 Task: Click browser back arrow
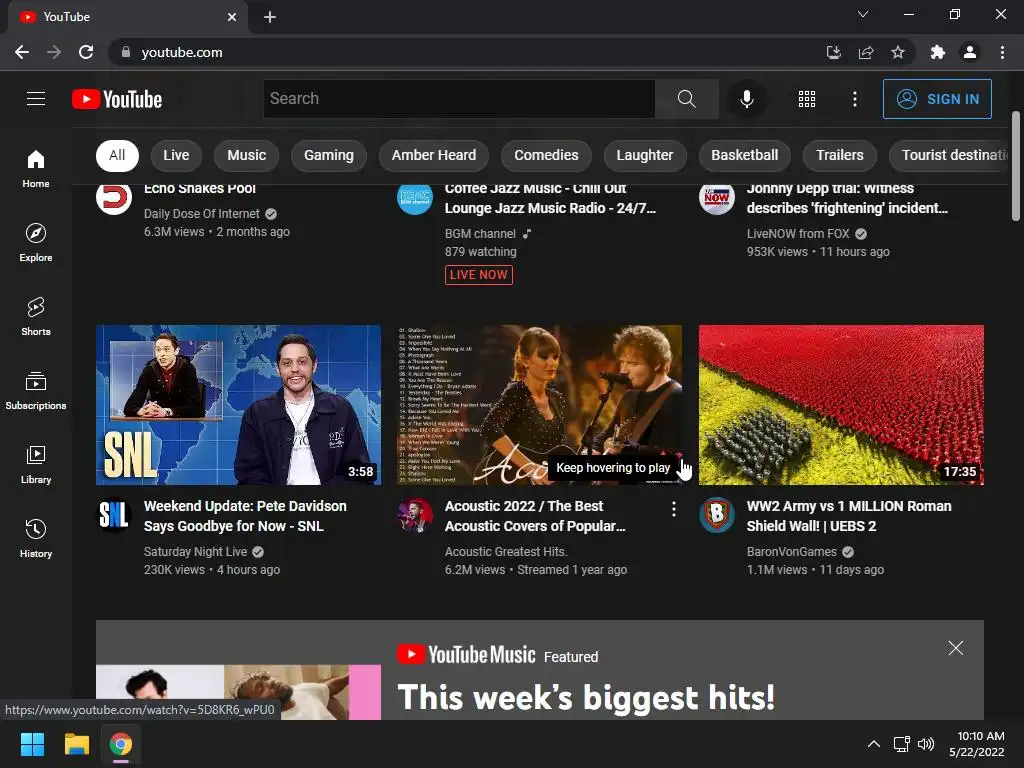point(22,52)
